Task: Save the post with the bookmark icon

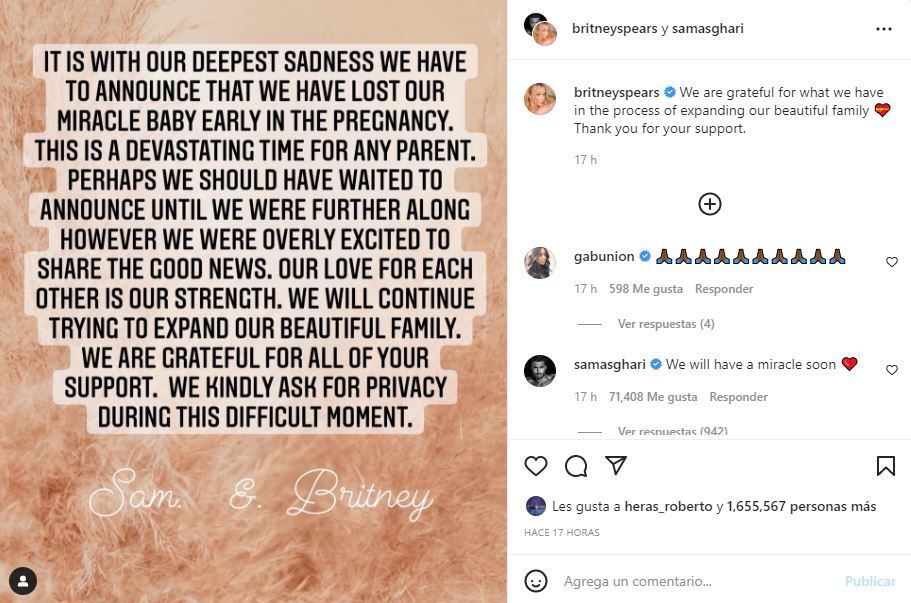Action: click(885, 466)
